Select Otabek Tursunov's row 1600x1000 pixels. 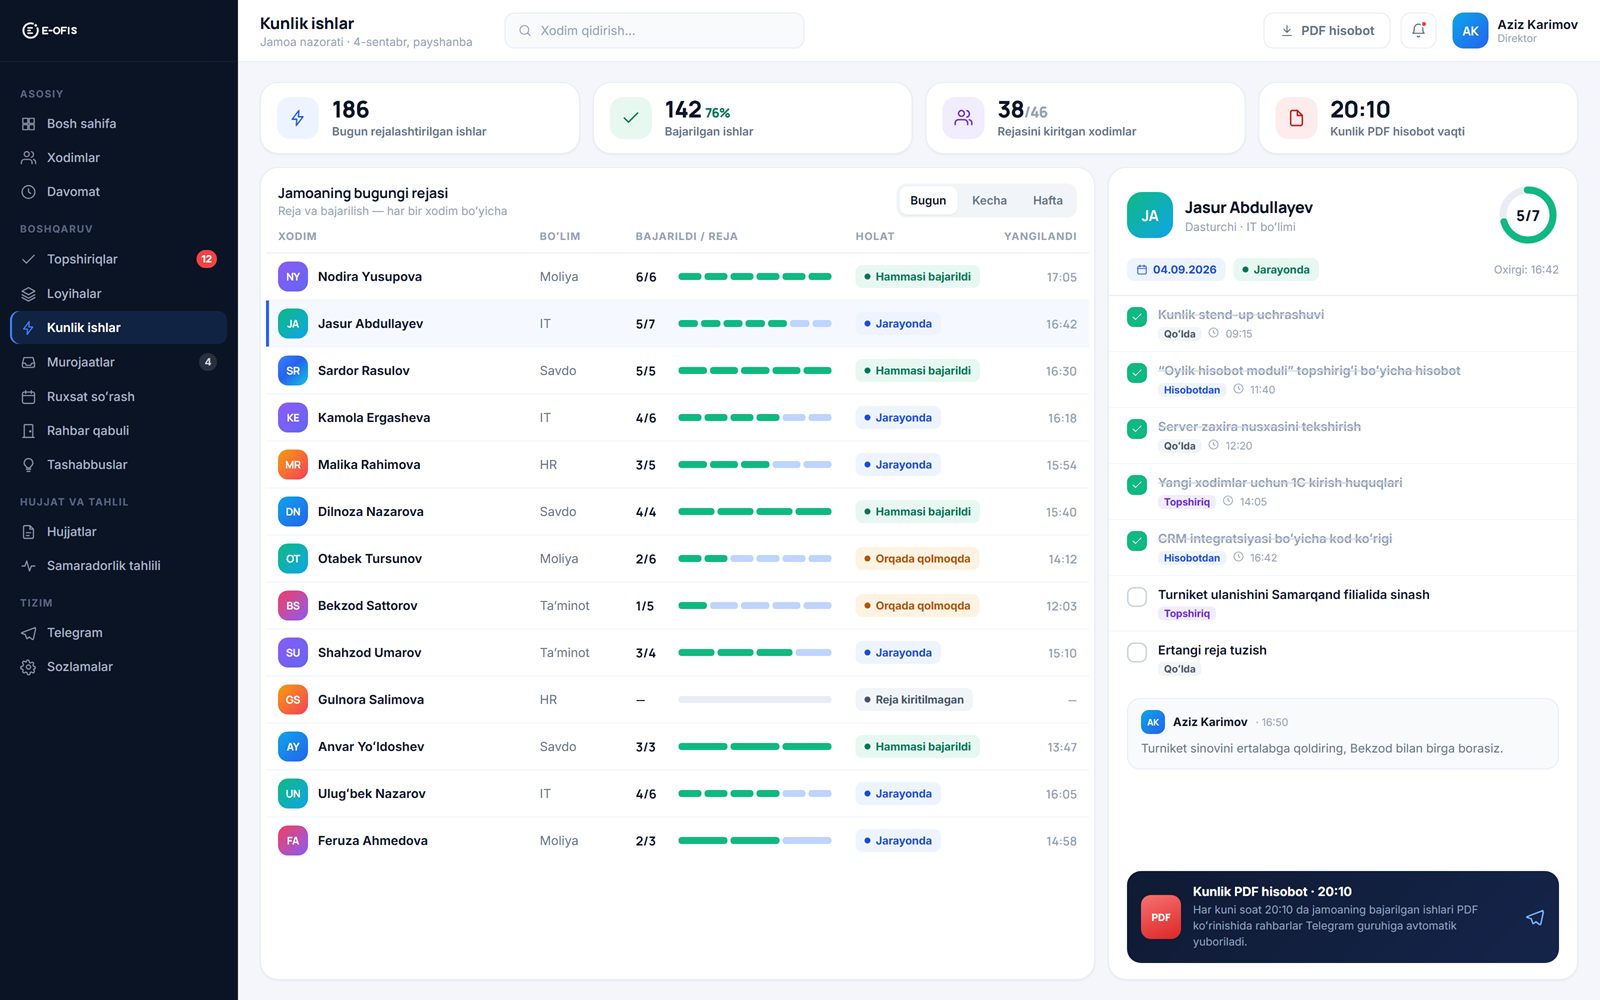[677, 559]
